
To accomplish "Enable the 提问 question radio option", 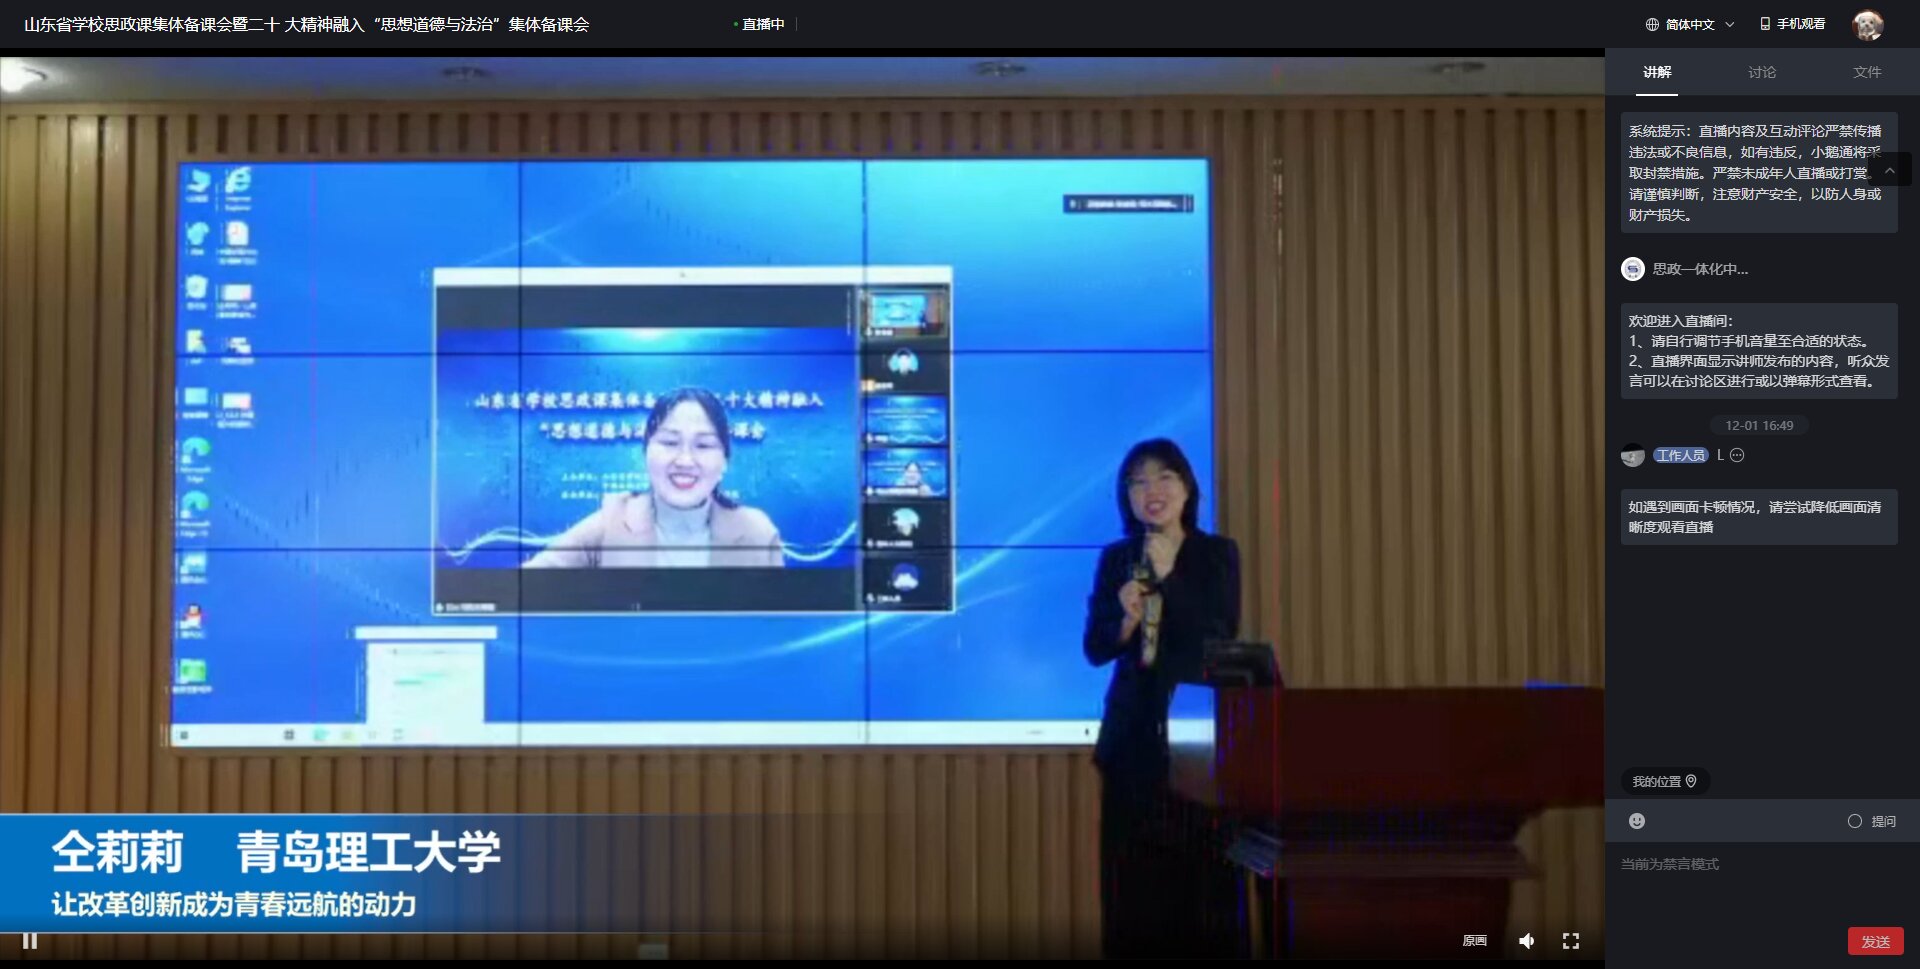I will pos(1855,821).
